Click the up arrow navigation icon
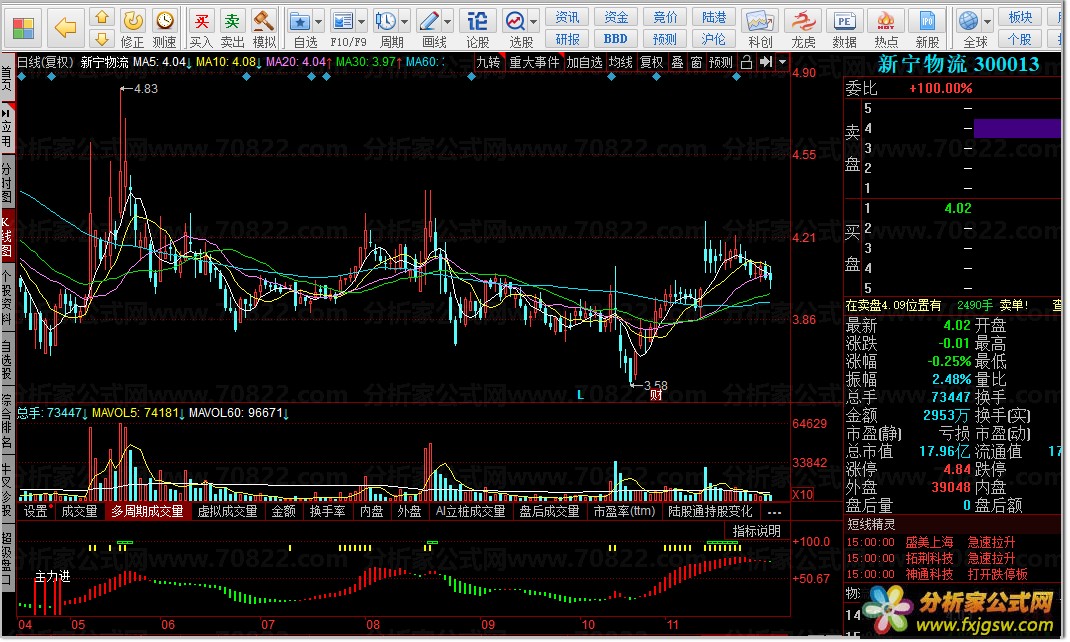The image size is (1070, 642). click(x=102, y=17)
